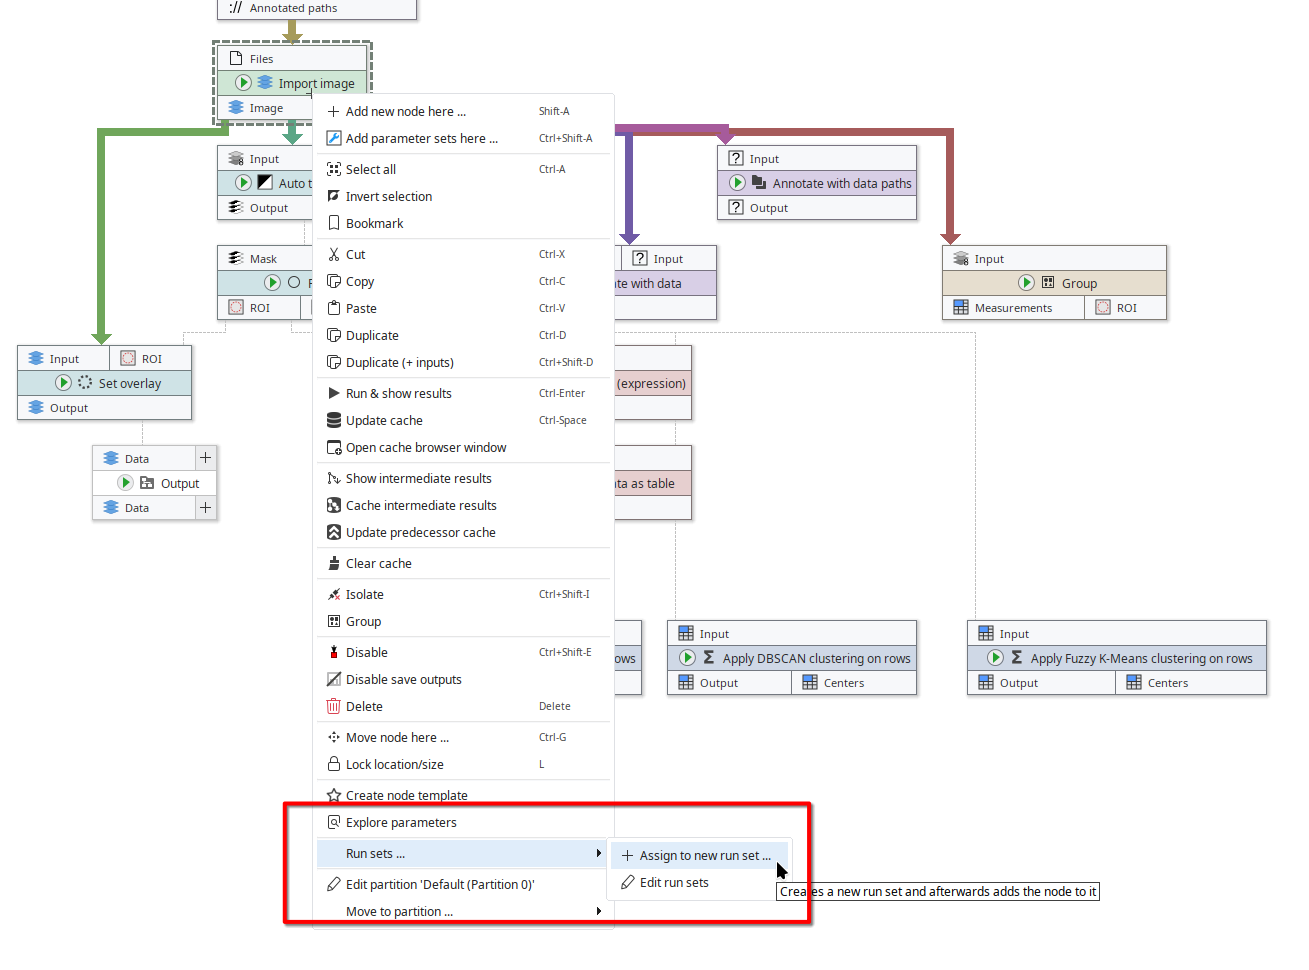Image resolution: width=1309 pixels, height=970 pixels.
Task: Toggle Disable save outputs option
Action: point(403,679)
